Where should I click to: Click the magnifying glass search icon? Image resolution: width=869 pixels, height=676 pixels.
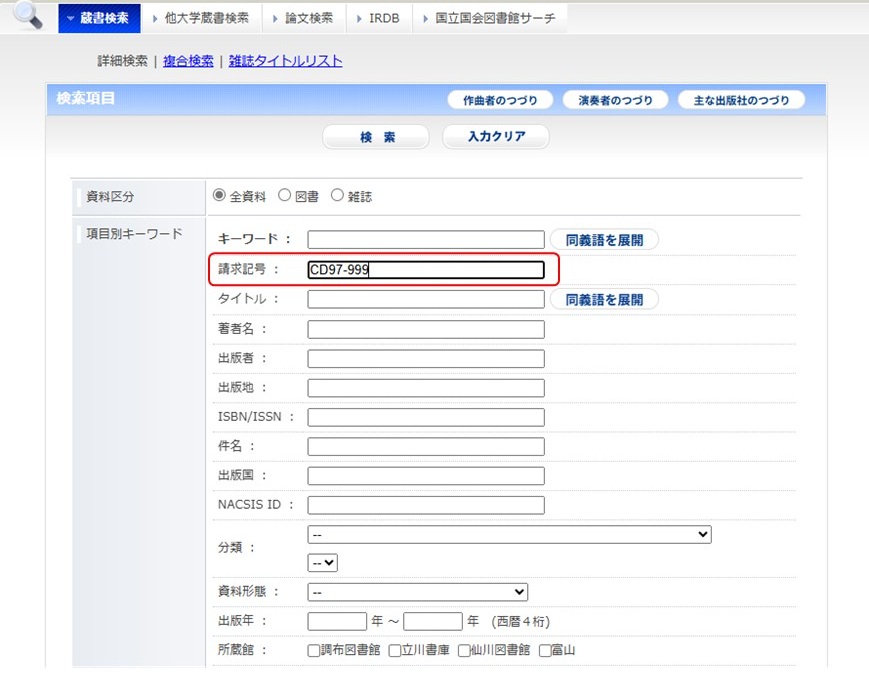28,15
